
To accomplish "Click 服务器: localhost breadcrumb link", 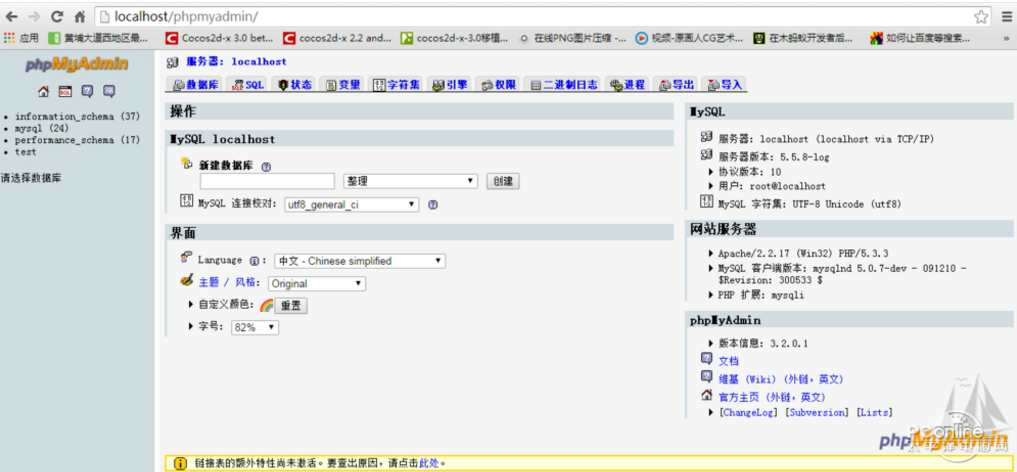I will 236,62.
